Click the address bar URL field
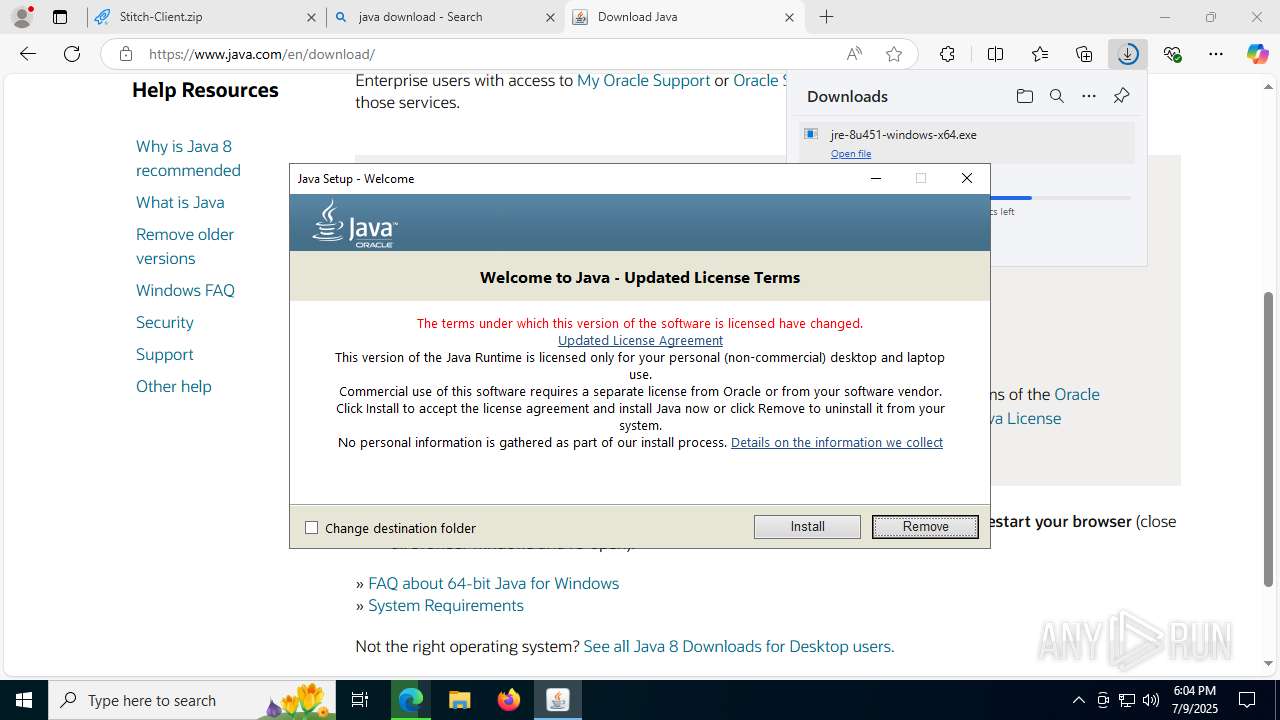The height and width of the screenshot is (720, 1280). point(490,54)
